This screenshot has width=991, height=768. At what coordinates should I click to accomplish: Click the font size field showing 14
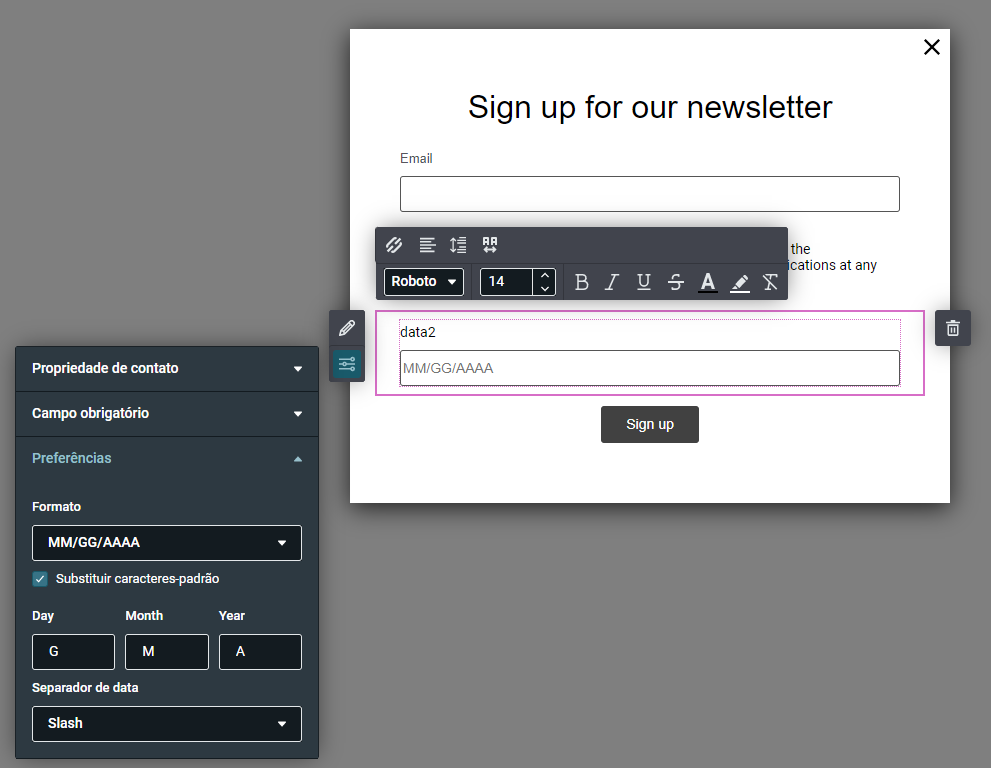[506, 282]
